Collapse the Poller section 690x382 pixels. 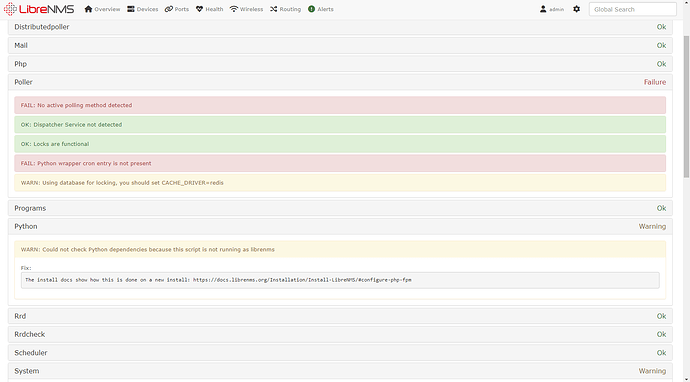tap(340, 82)
